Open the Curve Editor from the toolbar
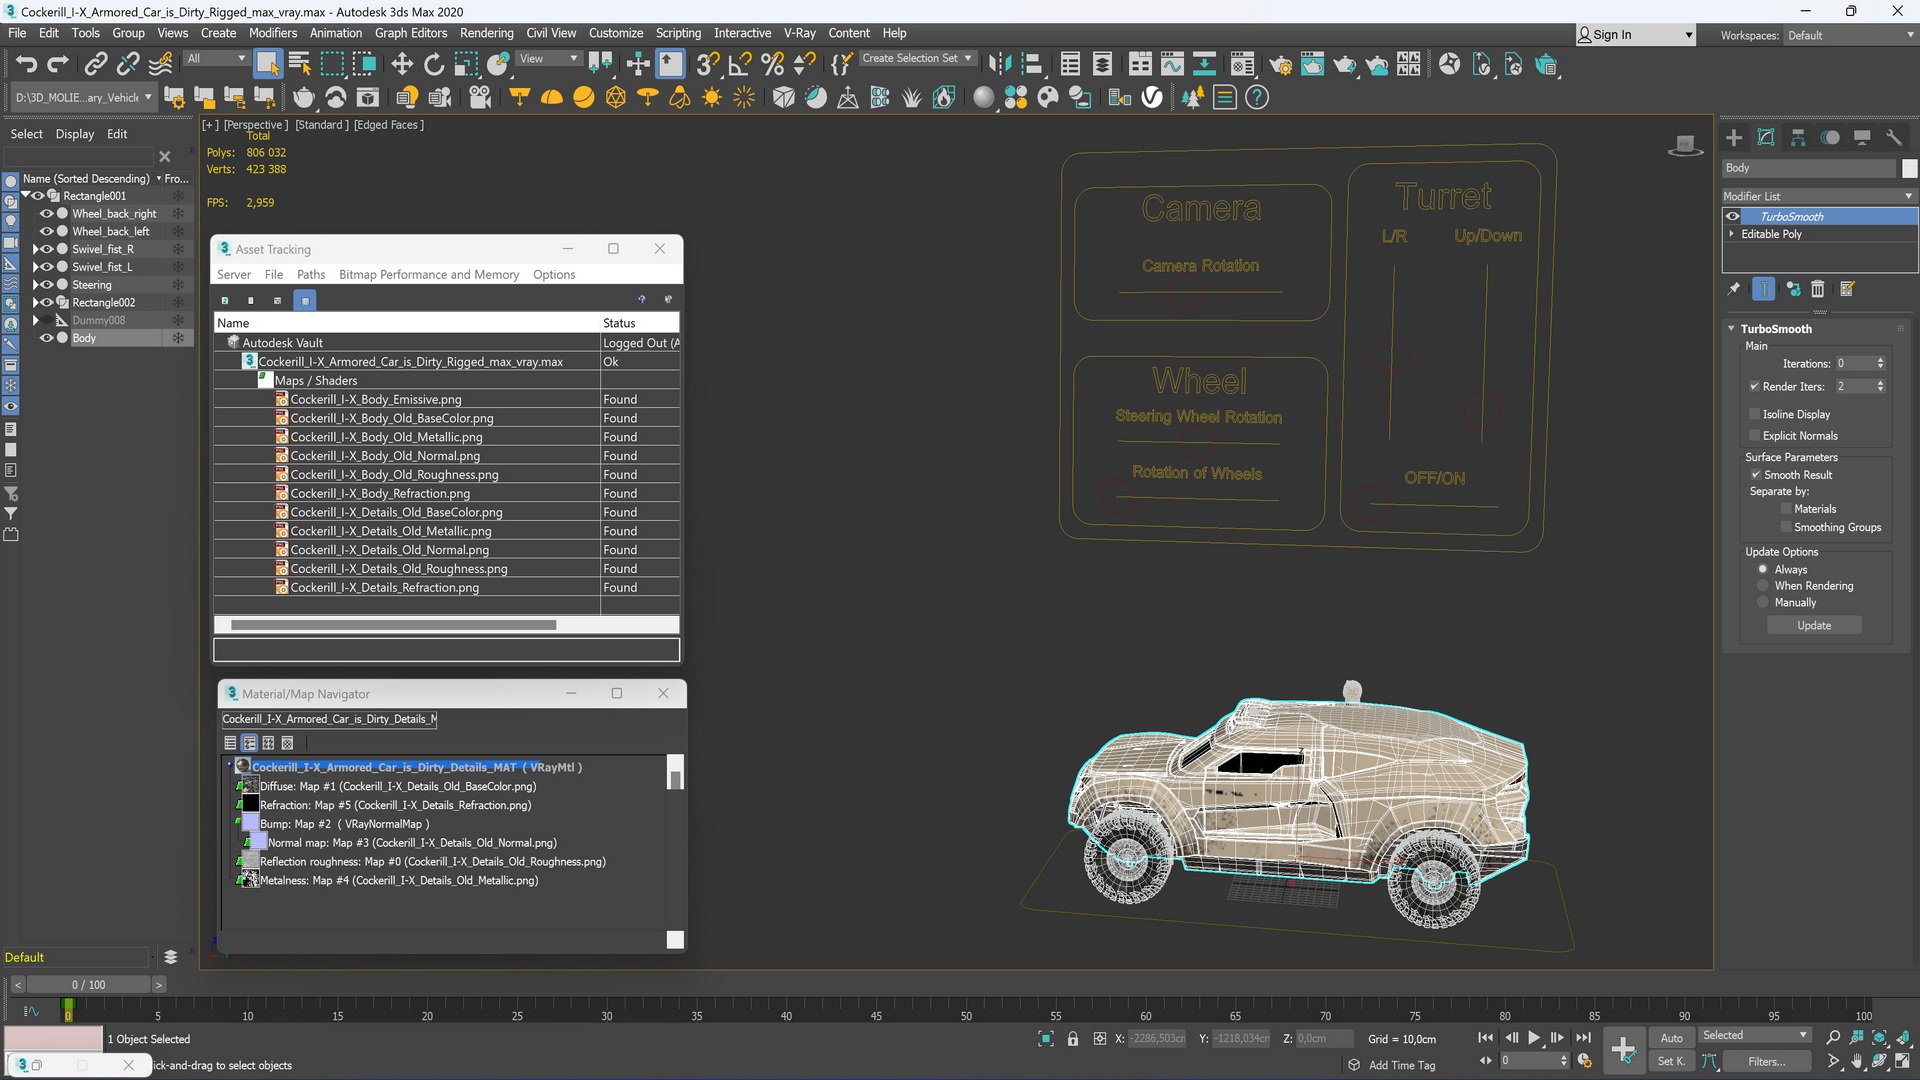The image size is (1920, 1080). pyautogui.click(x=1172, y=65)
